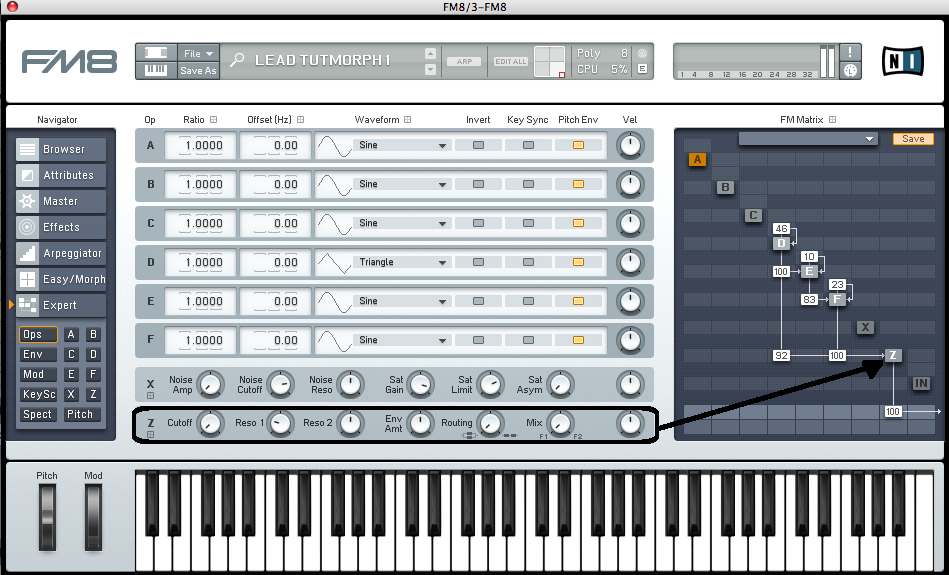949x575 pixels.
Task: Click the small icon right of CPU 5%
Action: [x=642, y=69]
